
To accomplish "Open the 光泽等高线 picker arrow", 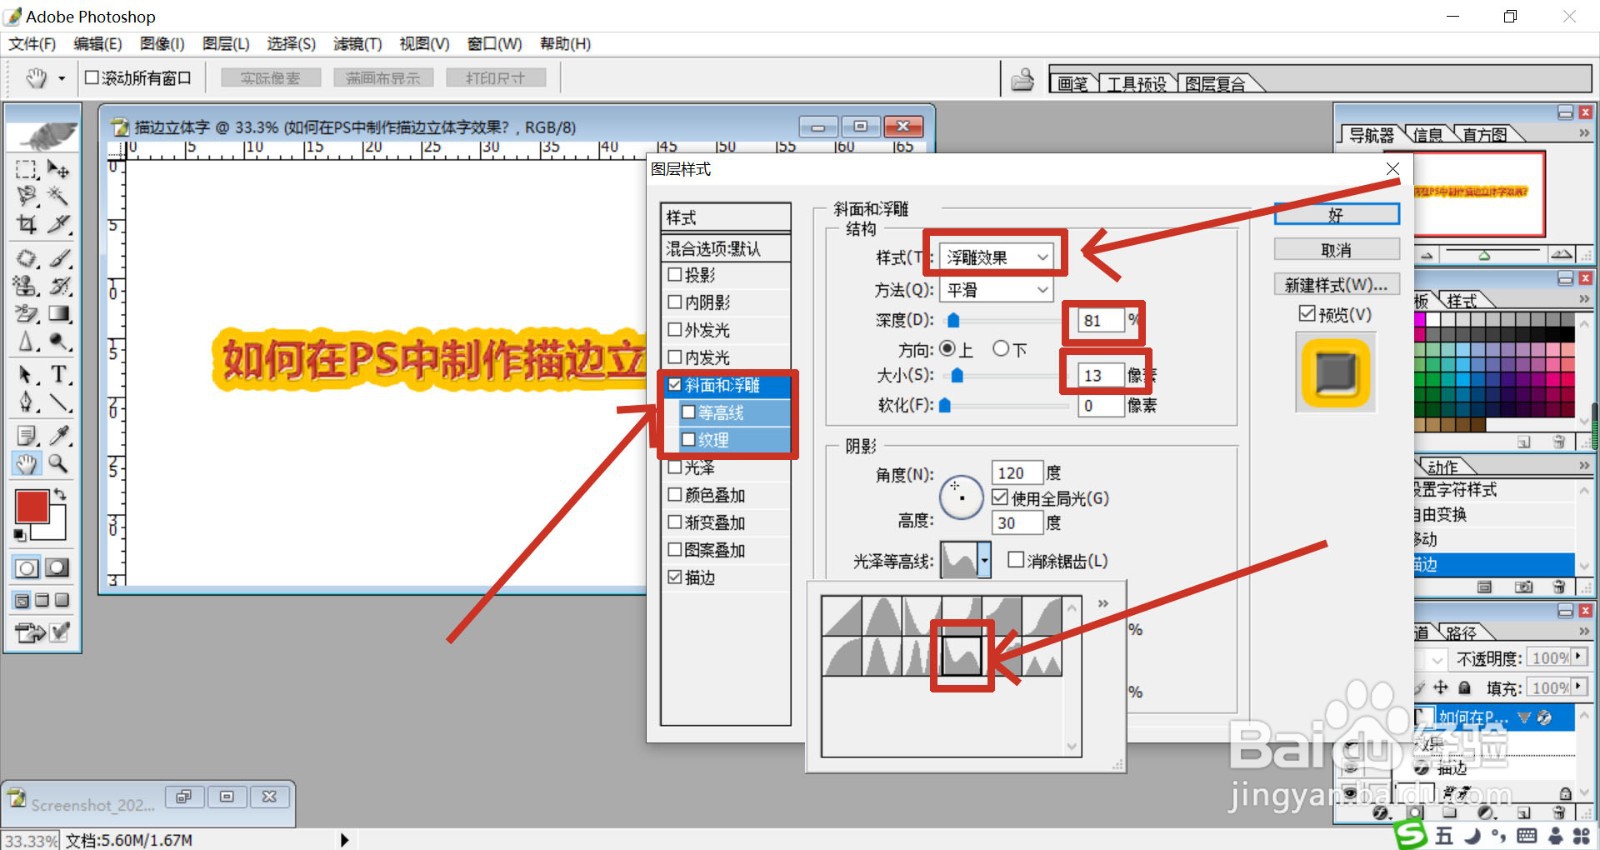I will point(984,561).
